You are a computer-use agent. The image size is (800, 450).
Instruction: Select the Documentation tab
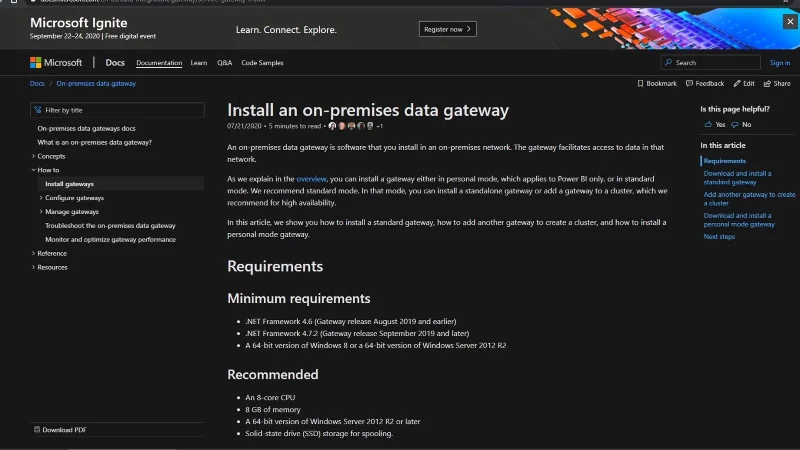click(x=159, y=63)
